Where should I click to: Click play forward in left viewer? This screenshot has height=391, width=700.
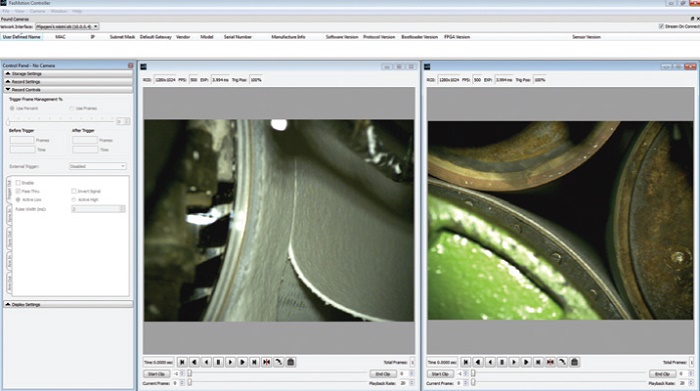(x=230, y=362)
